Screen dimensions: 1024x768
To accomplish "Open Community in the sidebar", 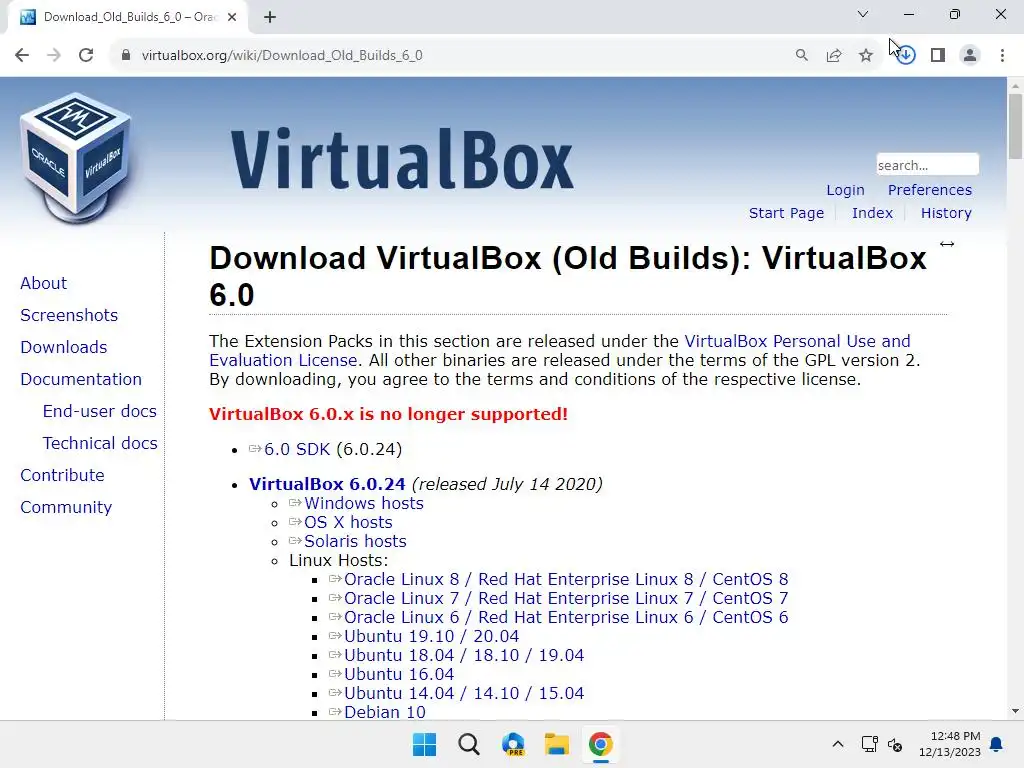I will [66, 507].
